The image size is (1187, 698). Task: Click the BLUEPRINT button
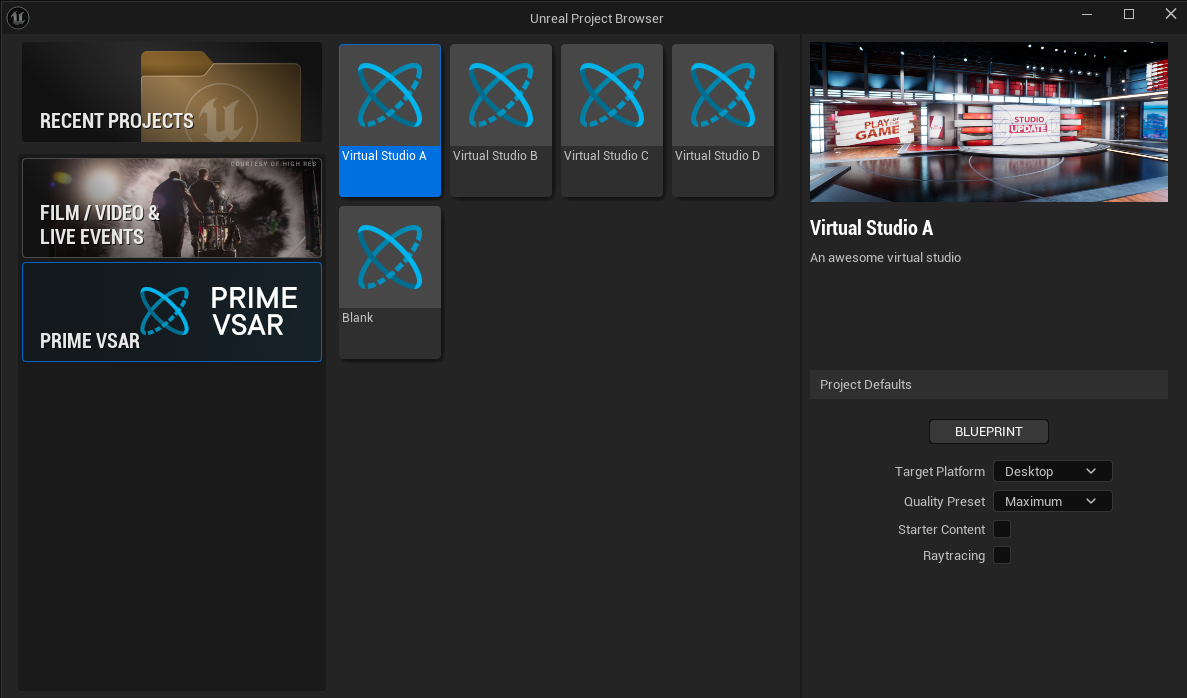pyautogui.click(x=989, y=432)
